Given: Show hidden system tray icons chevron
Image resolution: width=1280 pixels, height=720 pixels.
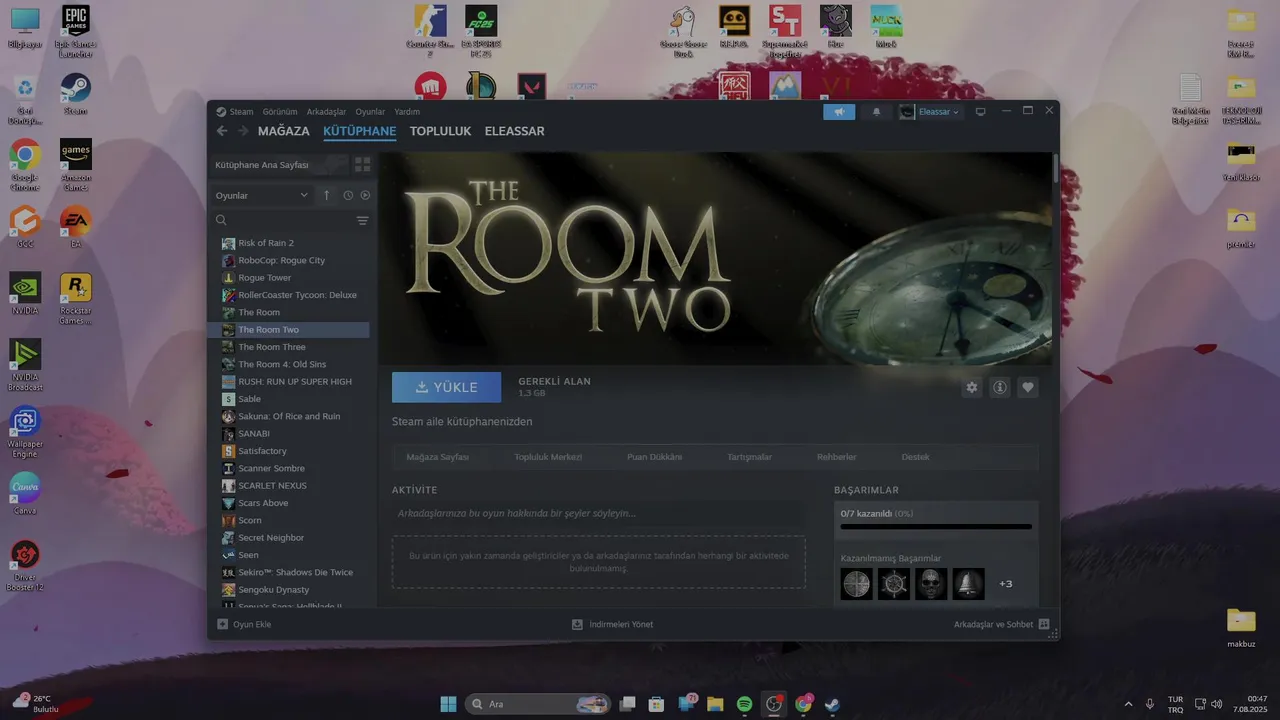Looking at the screenshot, I should [x=1129, y=704].
